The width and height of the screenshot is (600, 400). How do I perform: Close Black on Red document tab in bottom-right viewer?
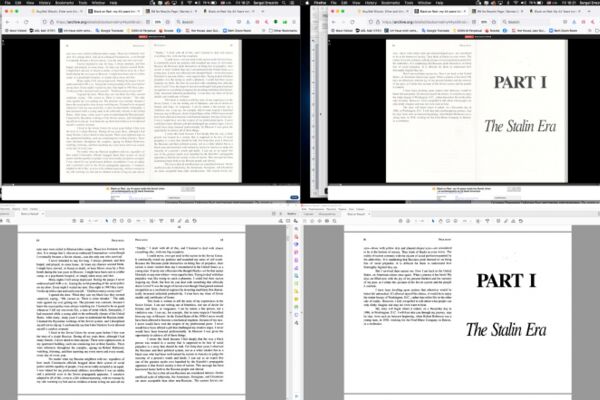tap(369, 214)
